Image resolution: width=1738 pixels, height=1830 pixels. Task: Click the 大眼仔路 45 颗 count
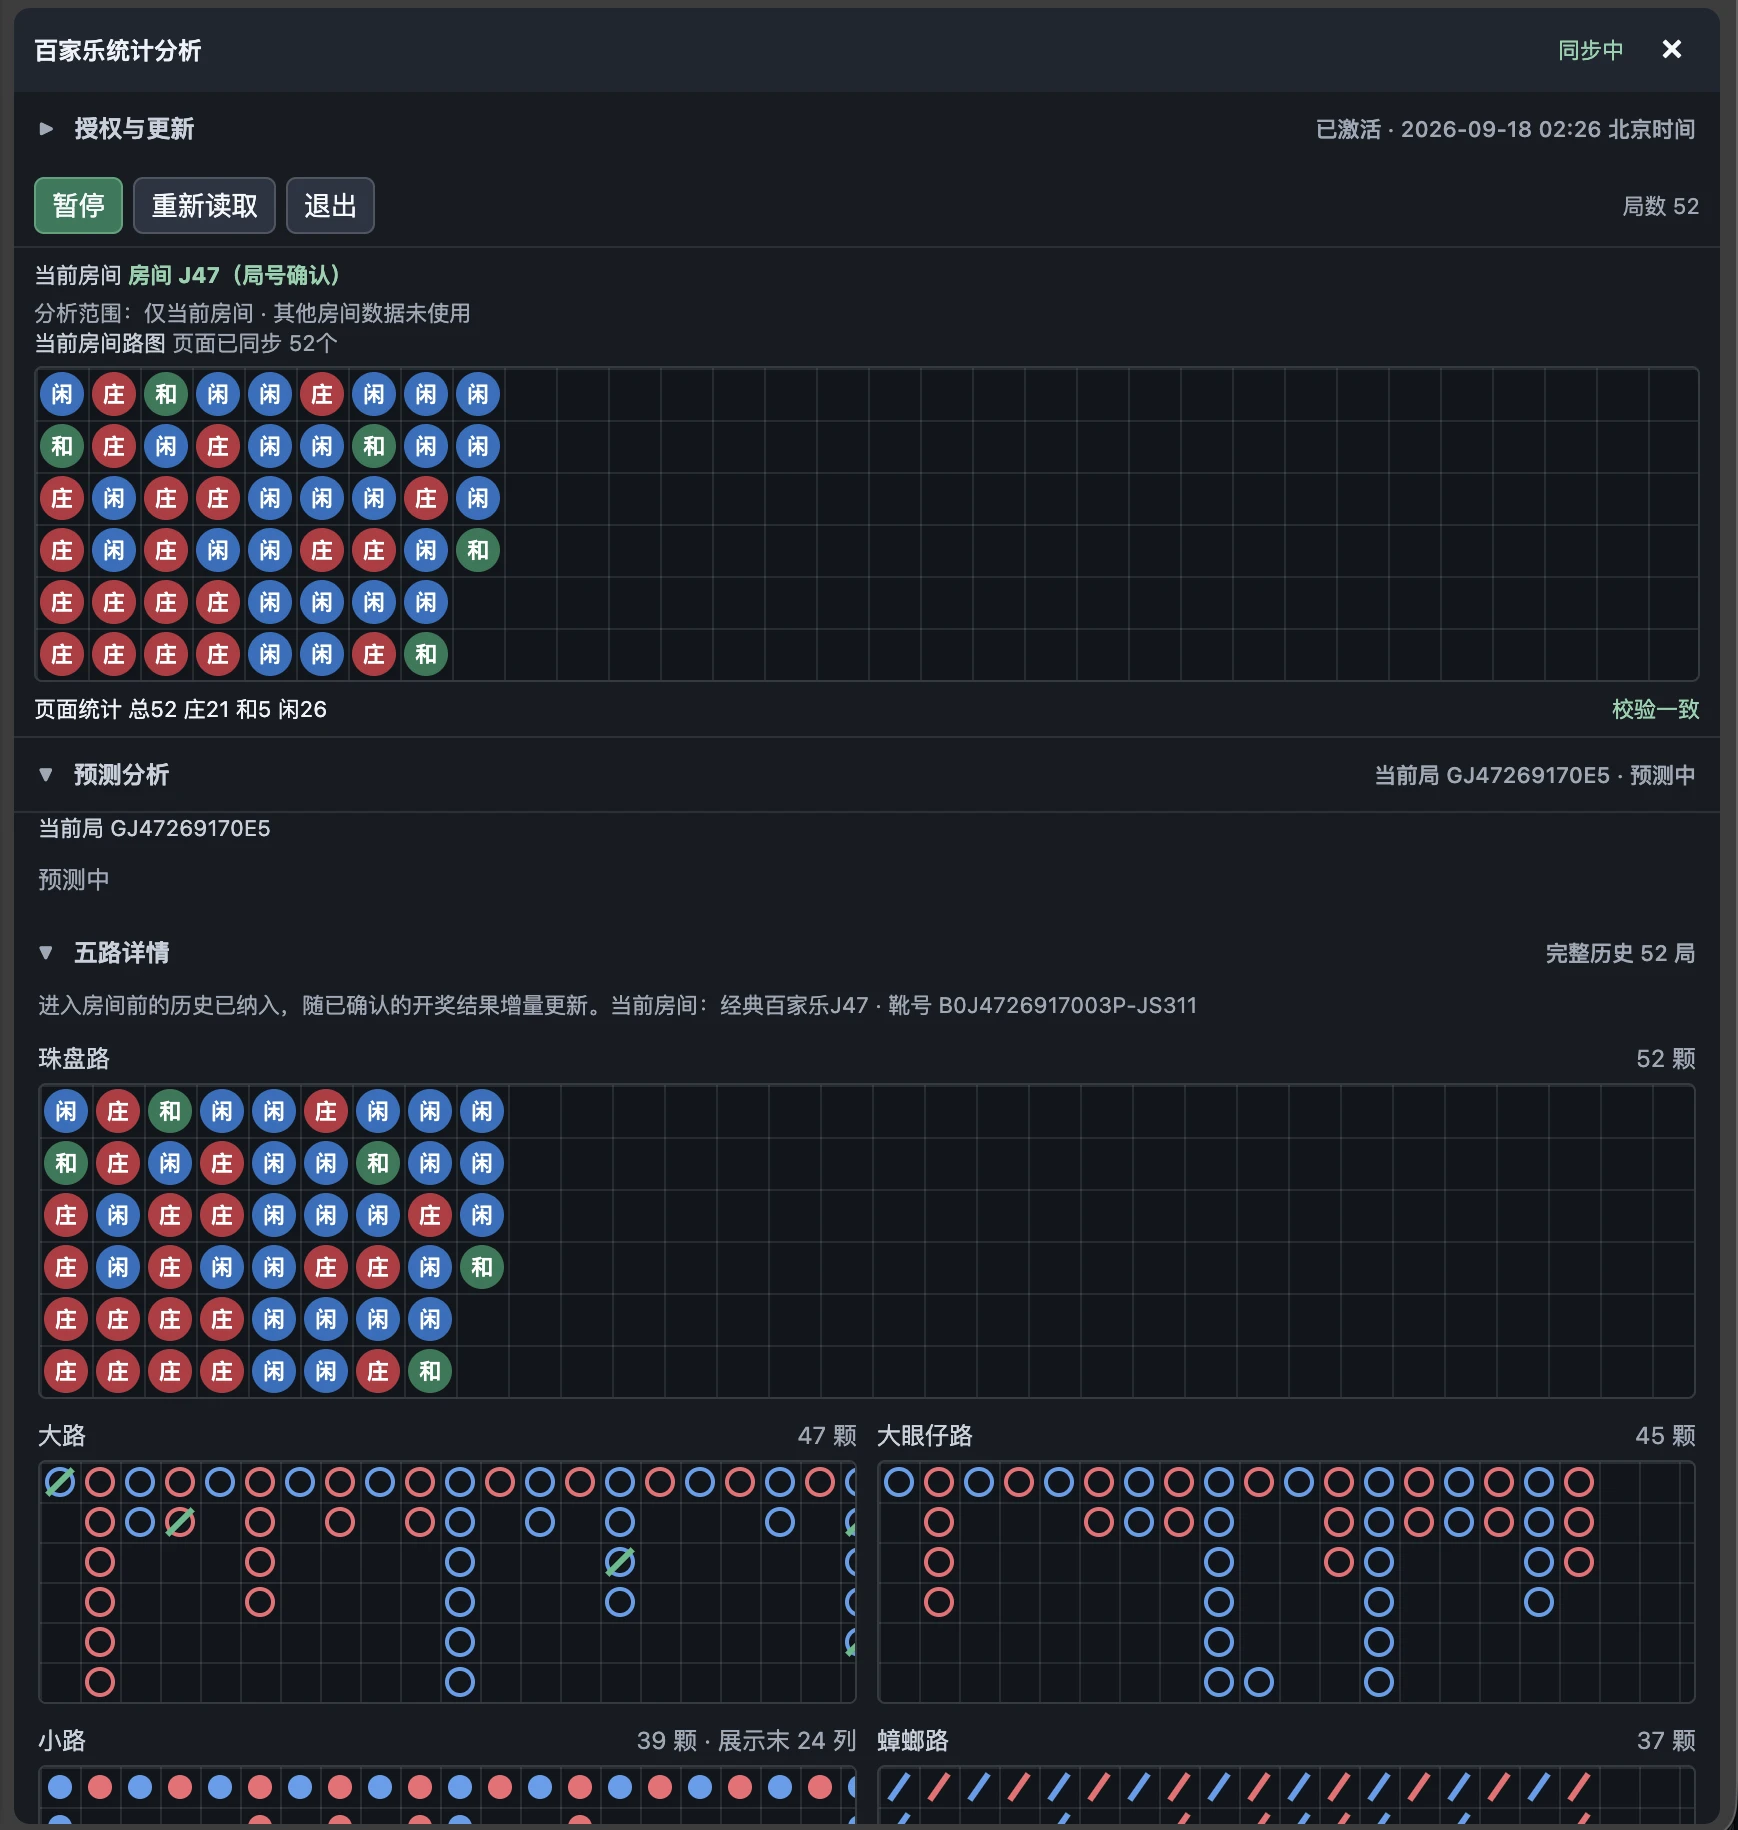(x=1665, y=1435)
